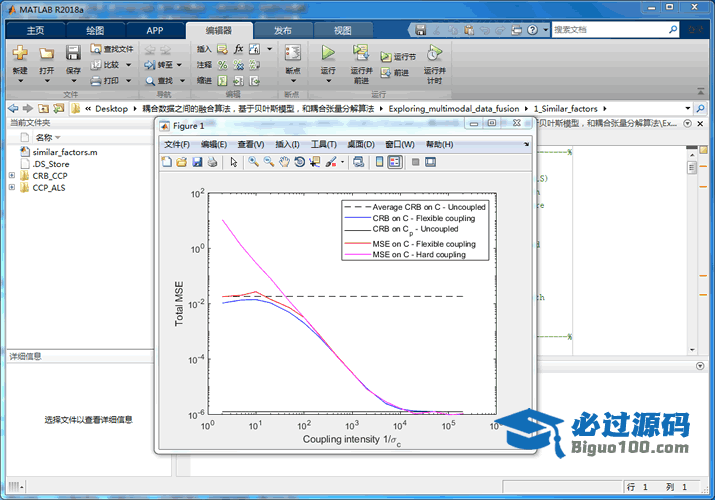Toggle the Insert Legend button
The width and height of the screenshot is (715, 500).
[395, 162]
